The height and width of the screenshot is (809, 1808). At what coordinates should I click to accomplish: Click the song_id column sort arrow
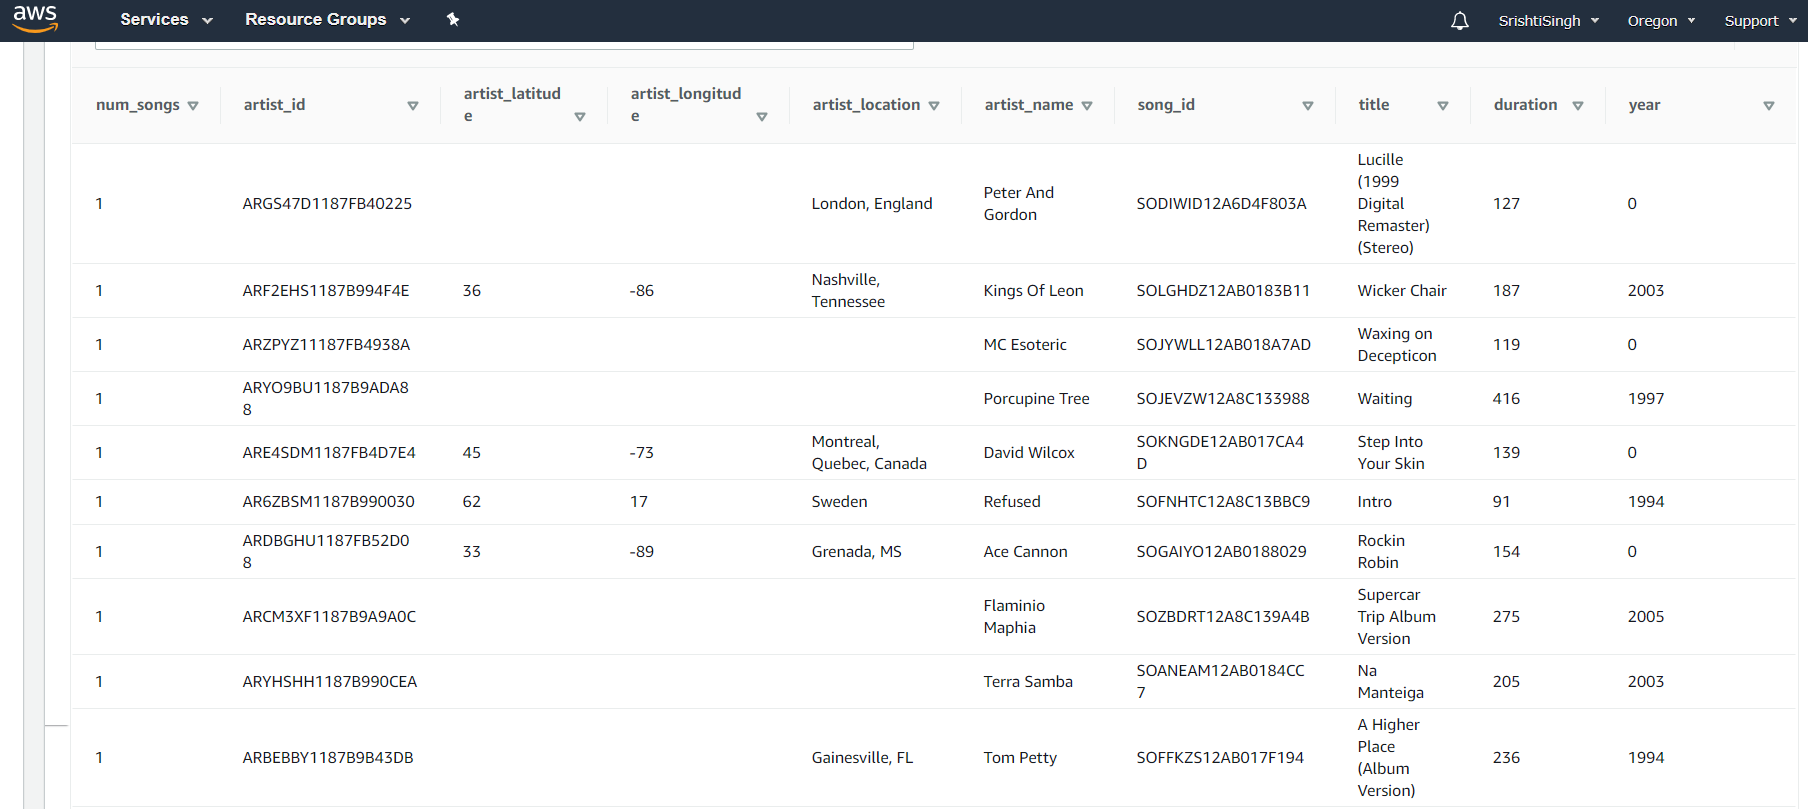click(x=1308, y=106)
